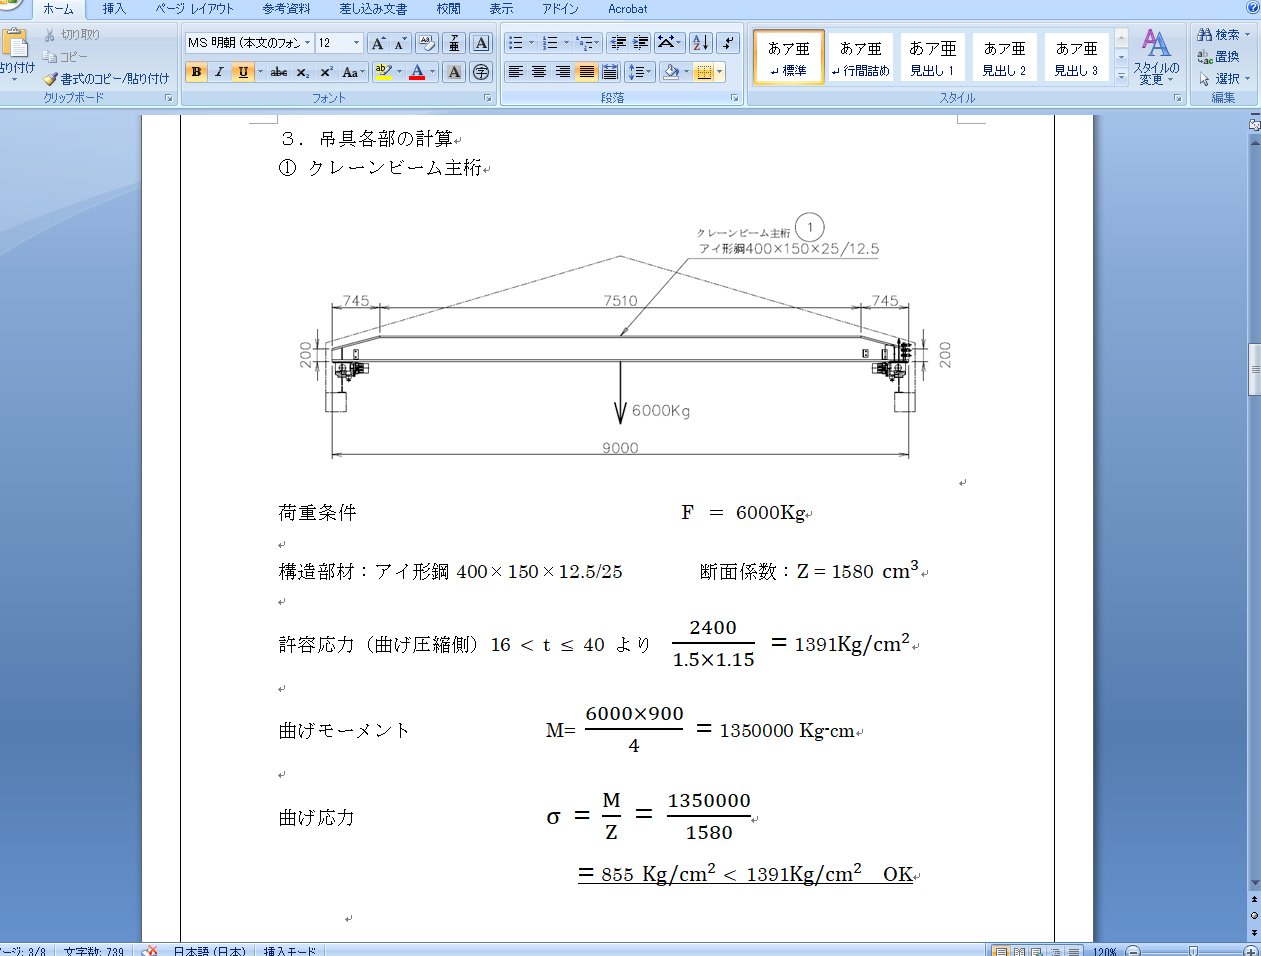This screenshot has height=956, width=1261.
Task: Apply superscript formatting
Action: coord(326,72)
